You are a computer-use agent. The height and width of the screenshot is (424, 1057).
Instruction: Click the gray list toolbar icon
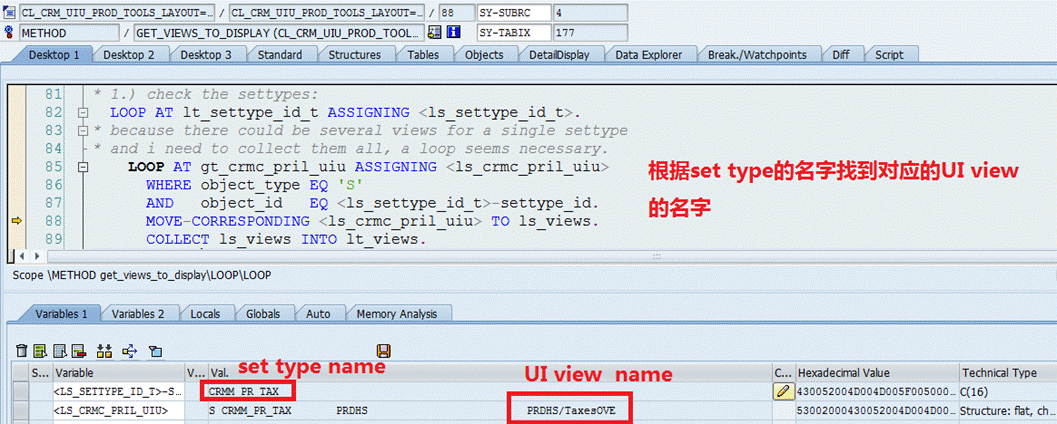pos(60,351)
